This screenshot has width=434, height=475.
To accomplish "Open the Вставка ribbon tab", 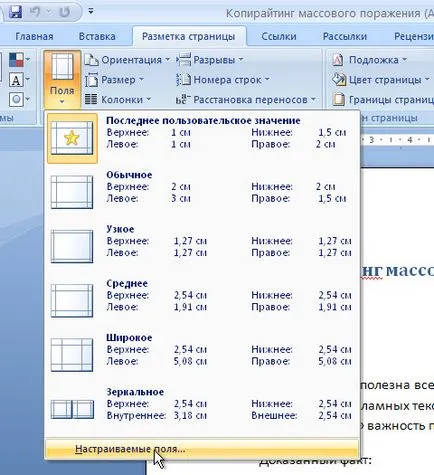I will 97,36.
